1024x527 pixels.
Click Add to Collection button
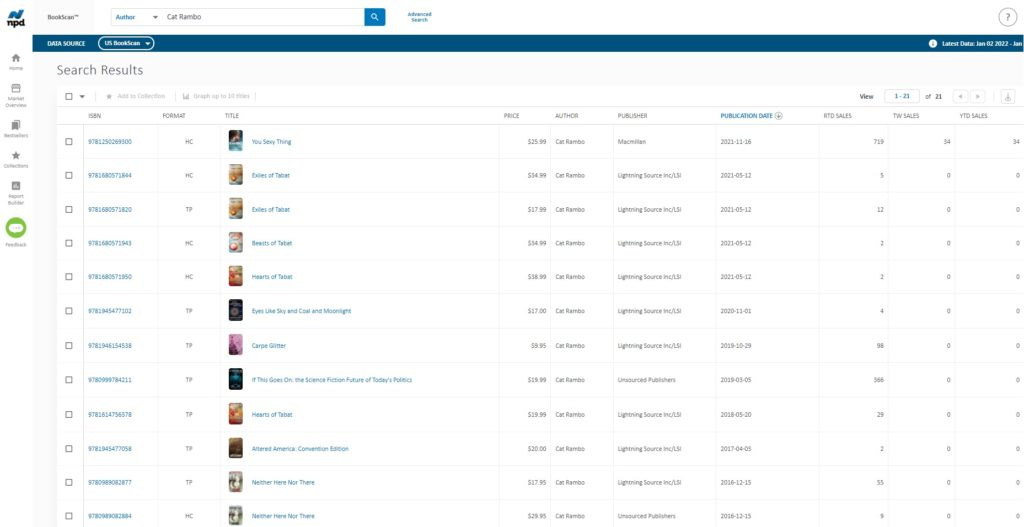click(136, 97)
